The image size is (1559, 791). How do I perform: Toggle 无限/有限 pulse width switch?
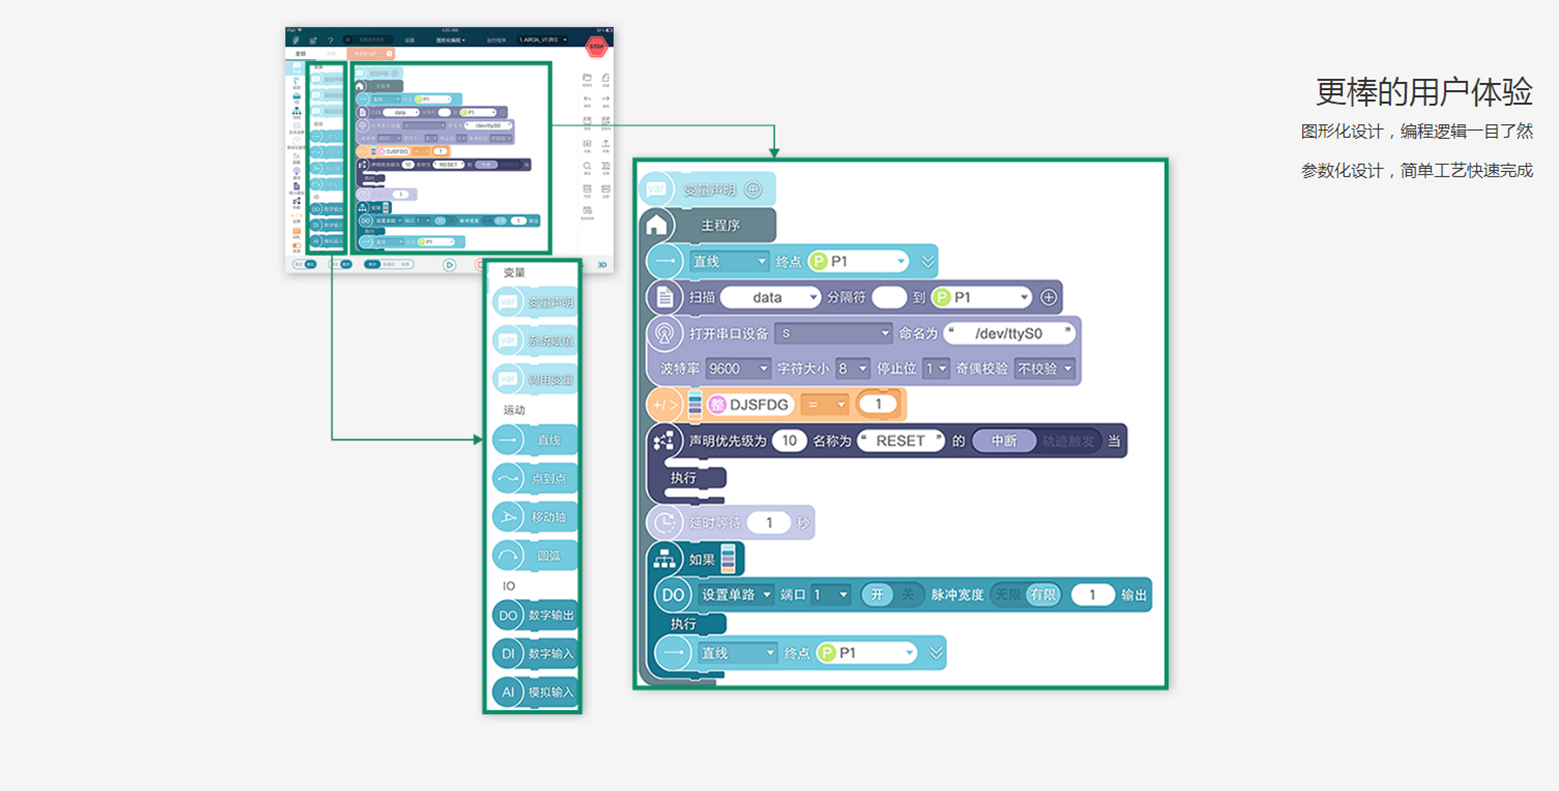pos(1026,594)
